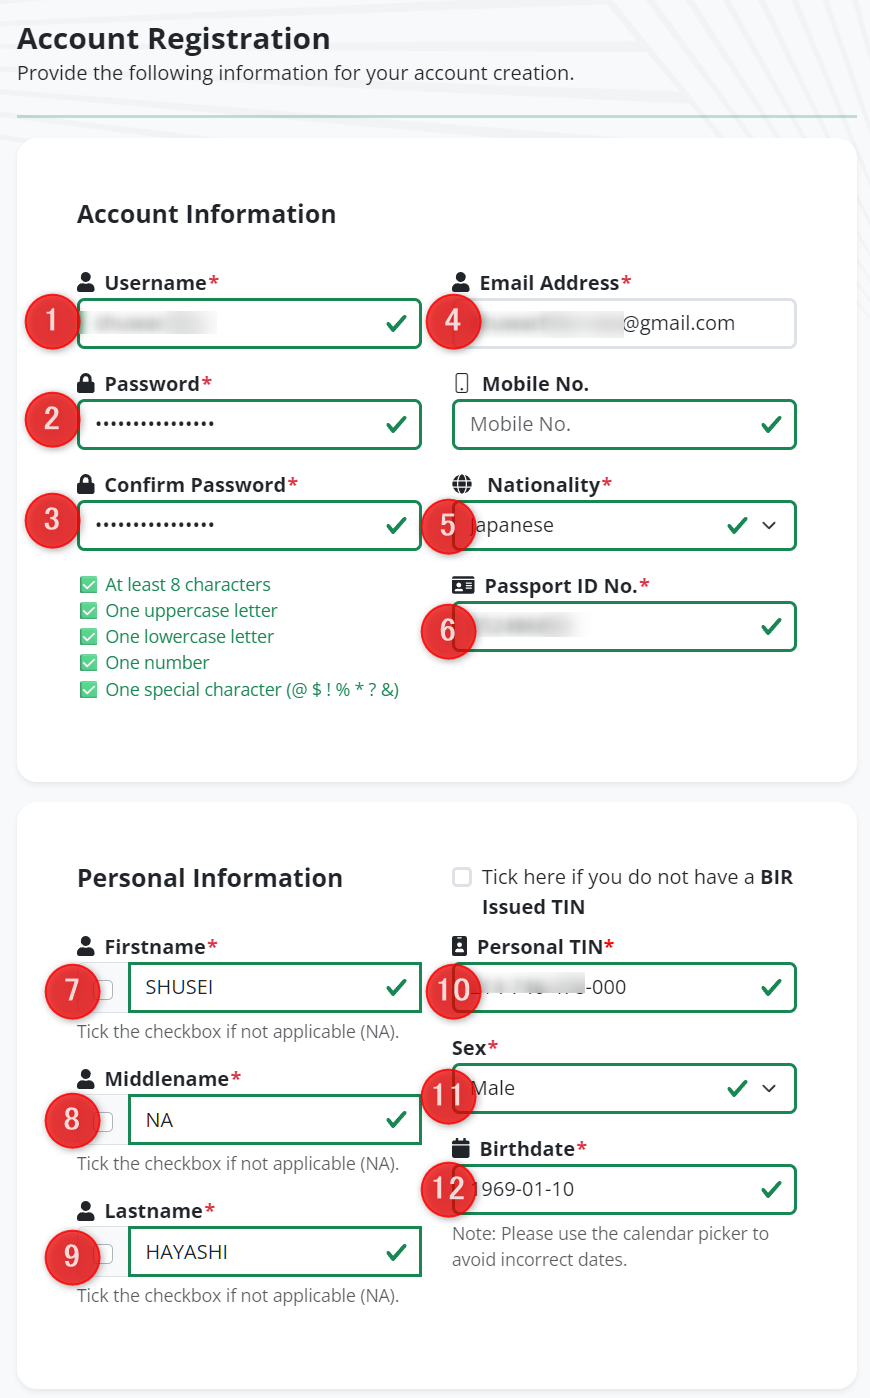Tick the Middlename not applicable checkbox
This screenshot has height=1398, width=870.
(105, 1122)
